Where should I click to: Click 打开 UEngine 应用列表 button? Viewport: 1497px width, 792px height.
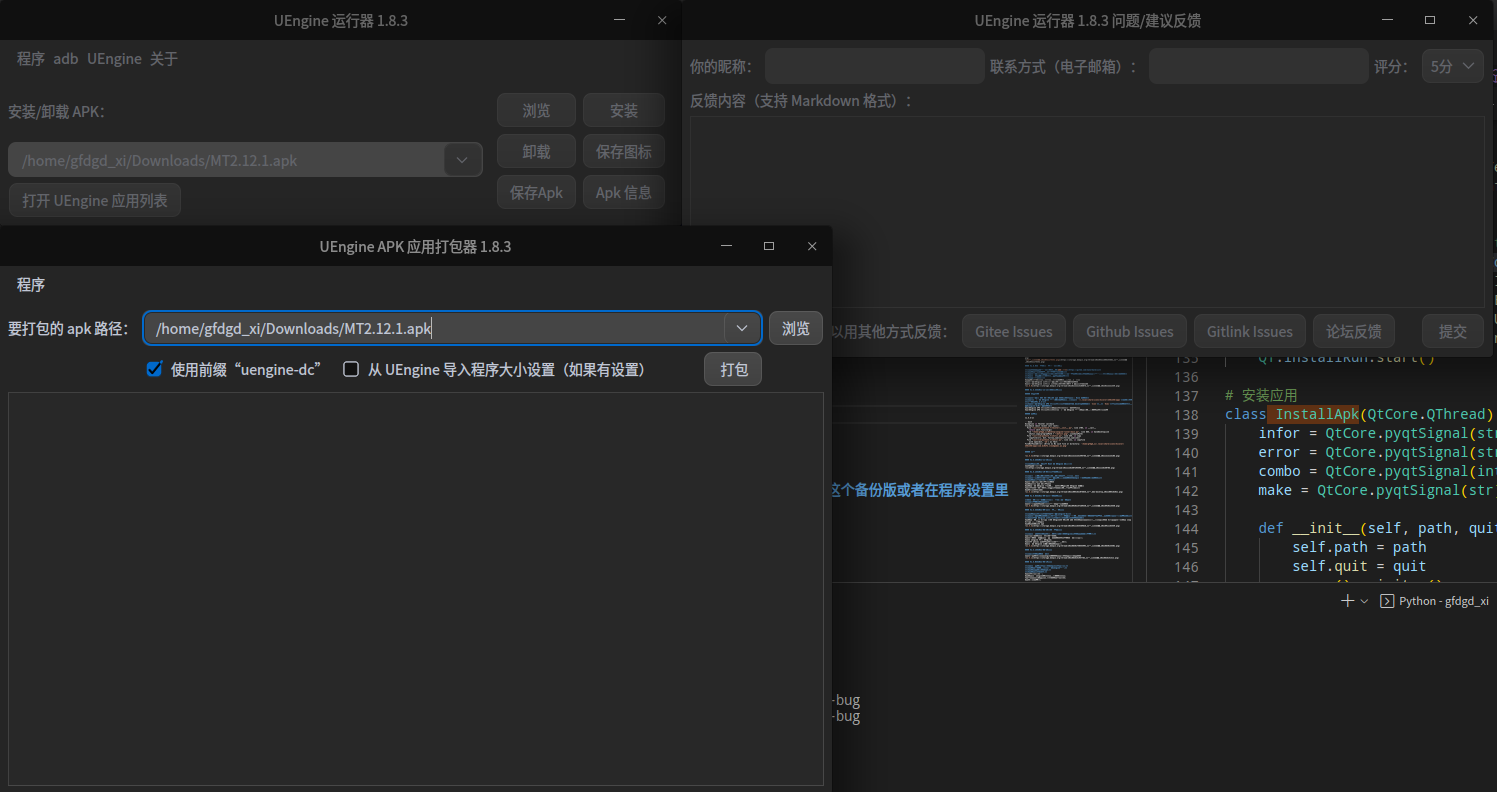(95, 200)
